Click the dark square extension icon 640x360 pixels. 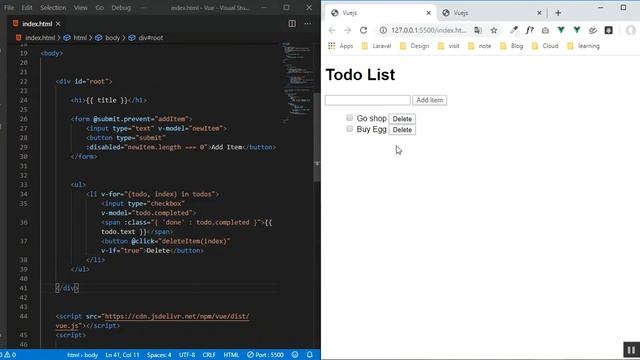click(609, 30)
